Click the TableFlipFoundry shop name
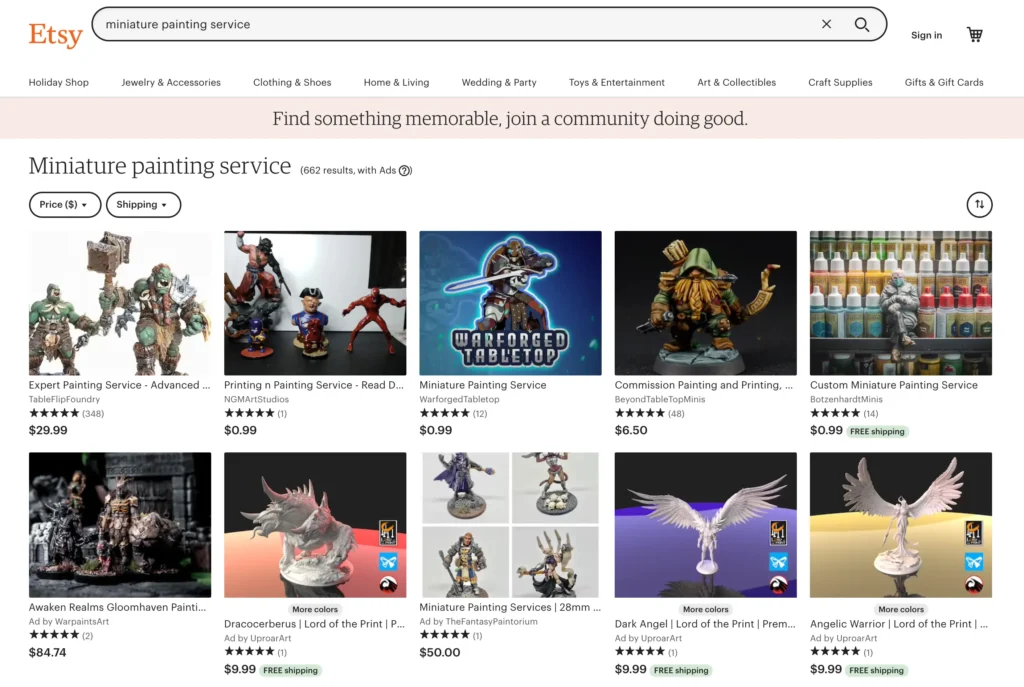Screen dimensions: 1024x687 point(65,400)
